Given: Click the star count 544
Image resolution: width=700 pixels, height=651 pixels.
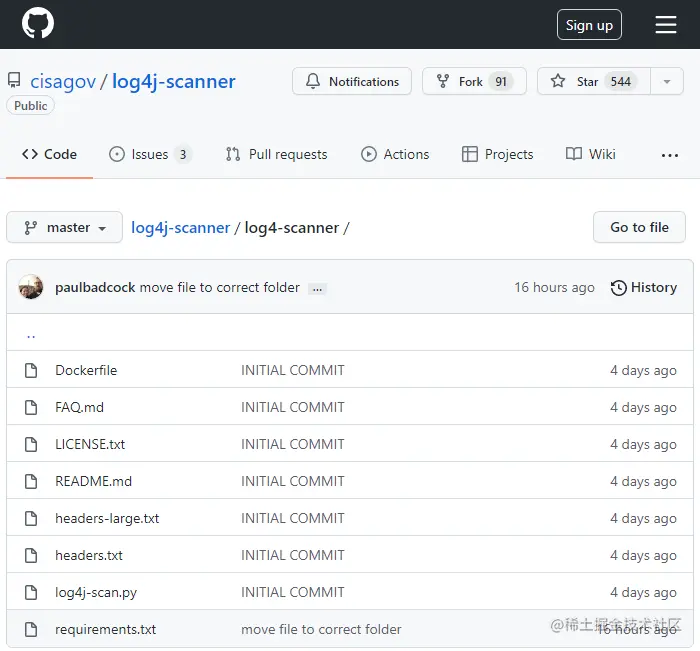Looking at the screenshot, I should point(621,81).
